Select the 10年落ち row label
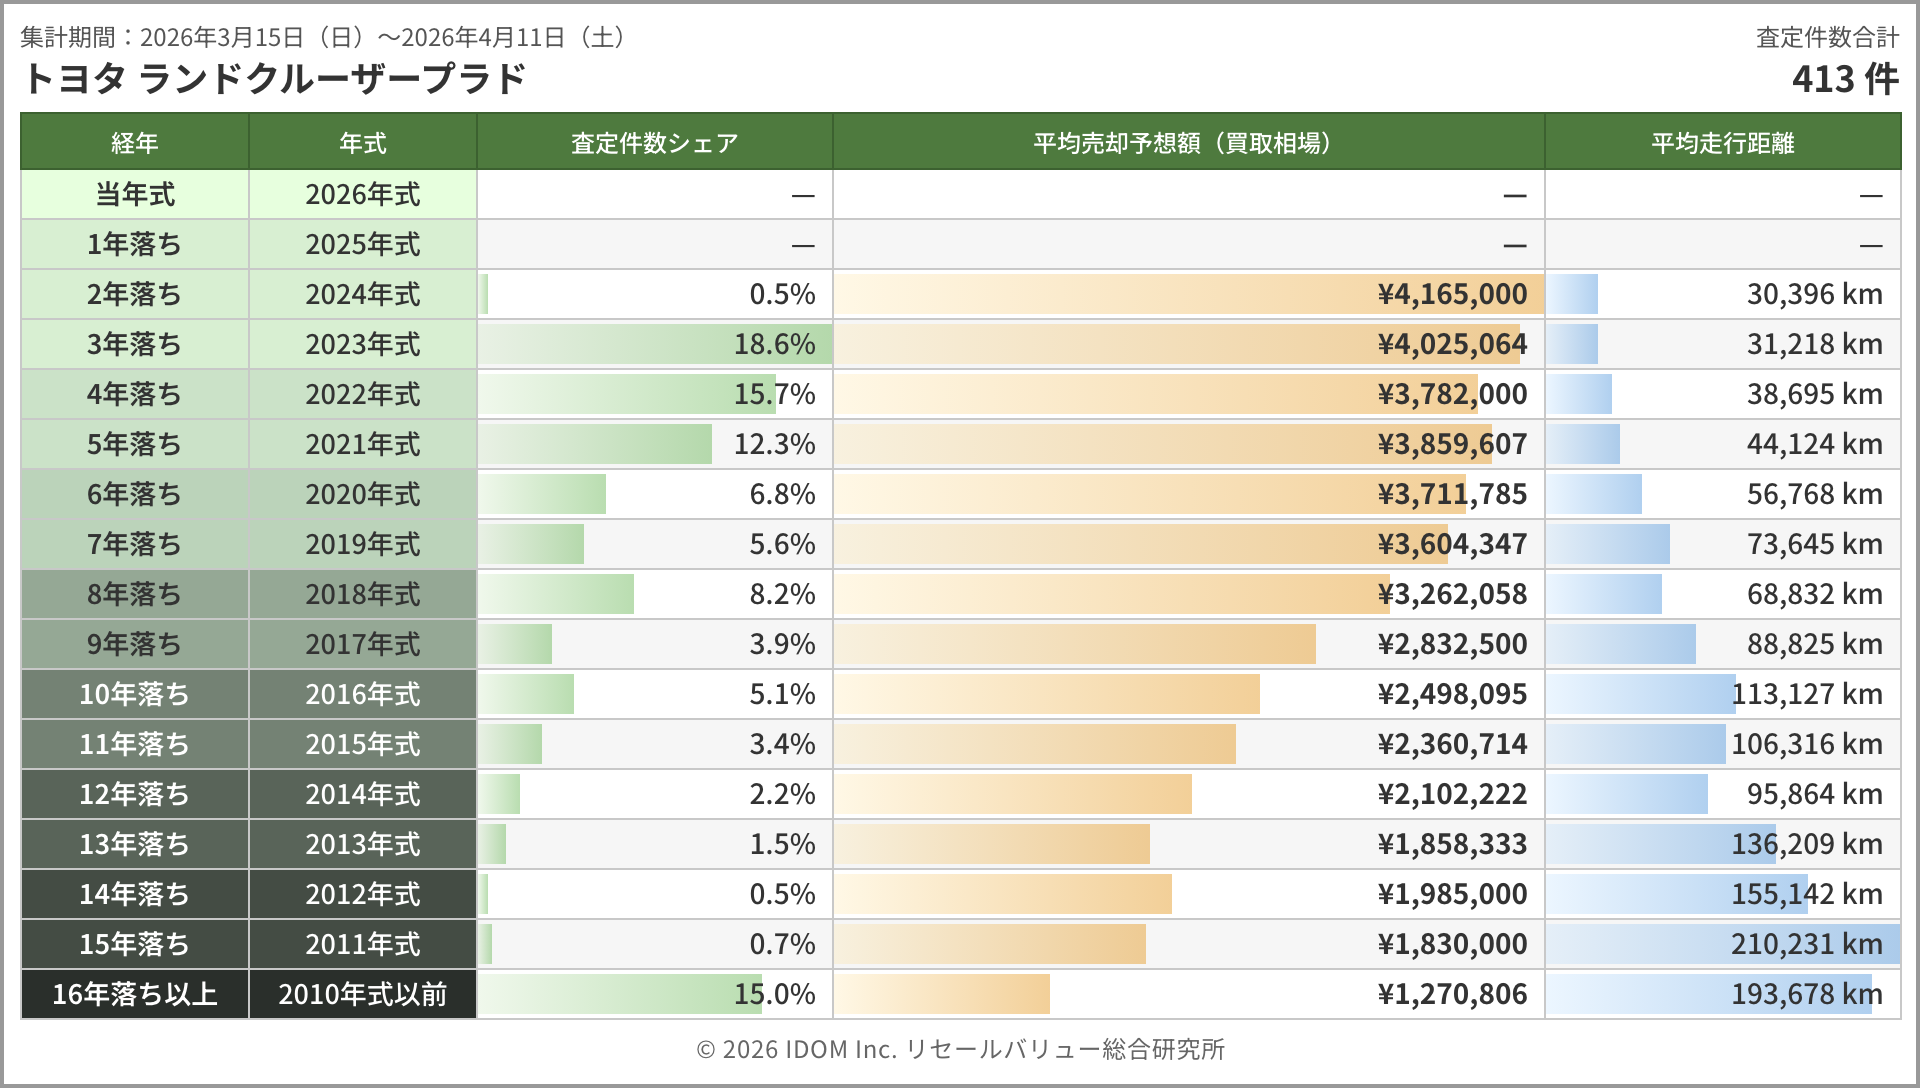This screenshot has height=1088, width=1920. click(134, 694)
